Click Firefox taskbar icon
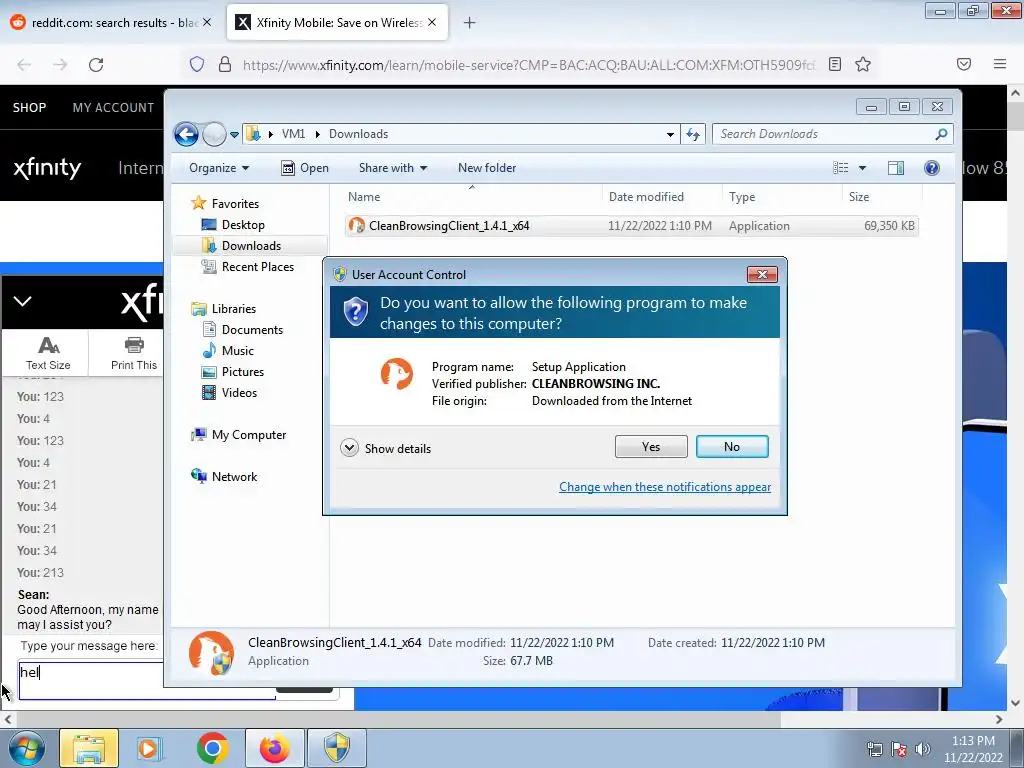 [274, 748]
